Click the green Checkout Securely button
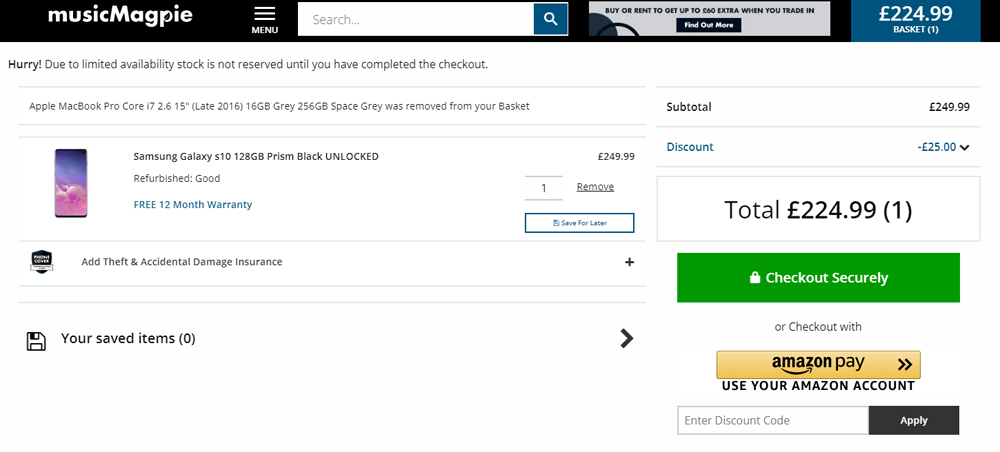The image size is (1000, 452). (x=818, y=277)
